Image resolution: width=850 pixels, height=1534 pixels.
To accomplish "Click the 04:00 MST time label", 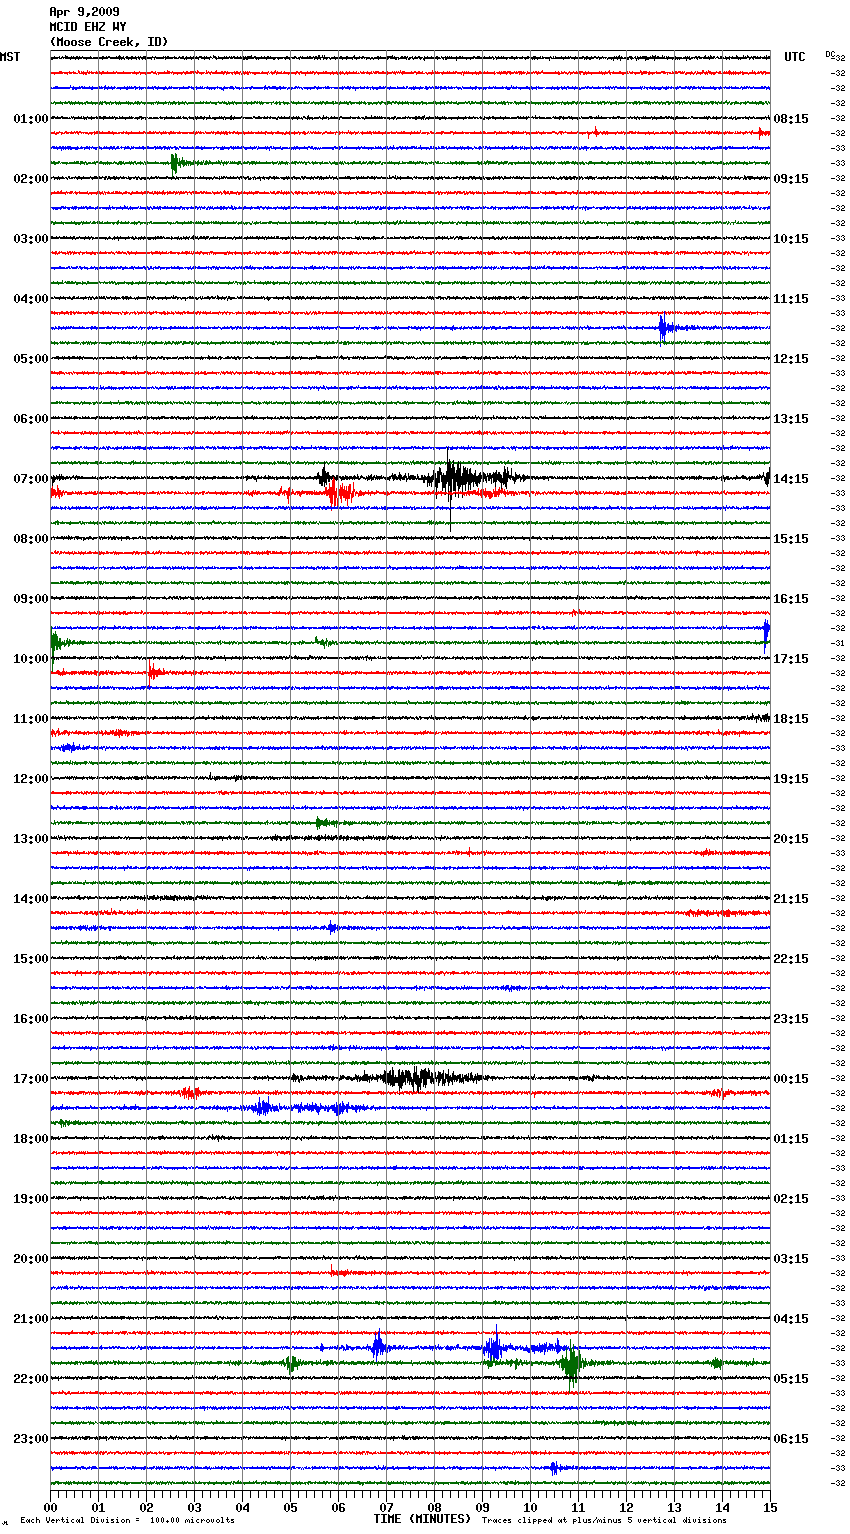I will click(x=31, y=299).
